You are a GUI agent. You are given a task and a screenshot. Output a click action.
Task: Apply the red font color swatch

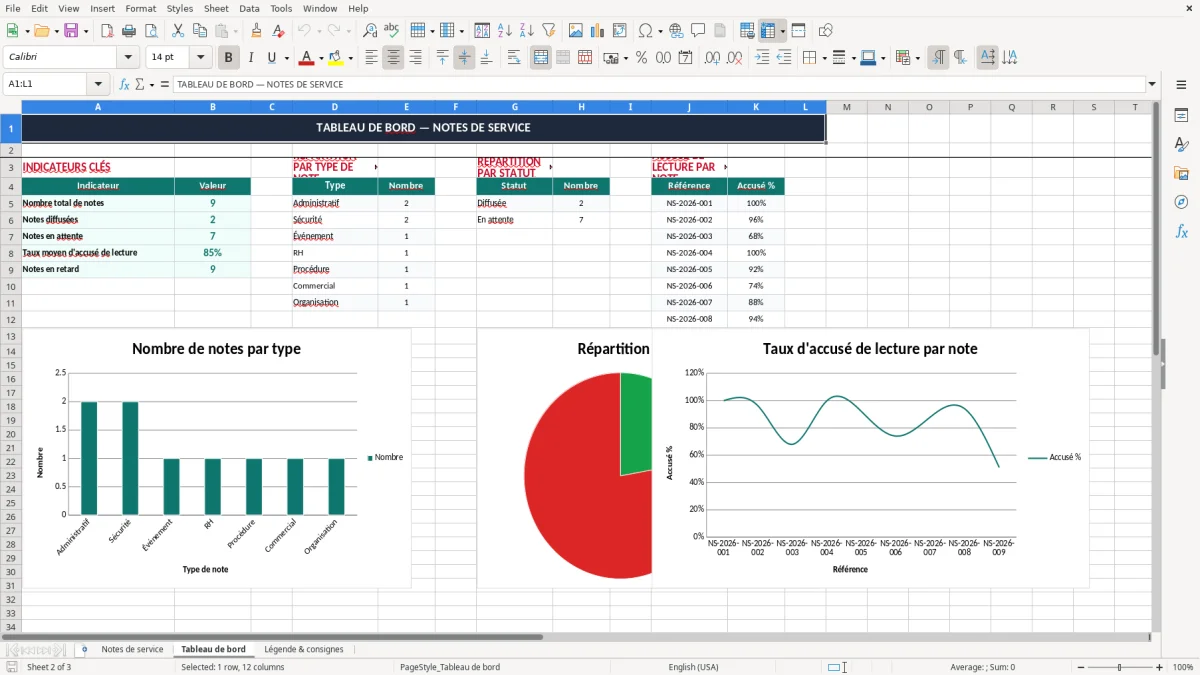point(307,58)
